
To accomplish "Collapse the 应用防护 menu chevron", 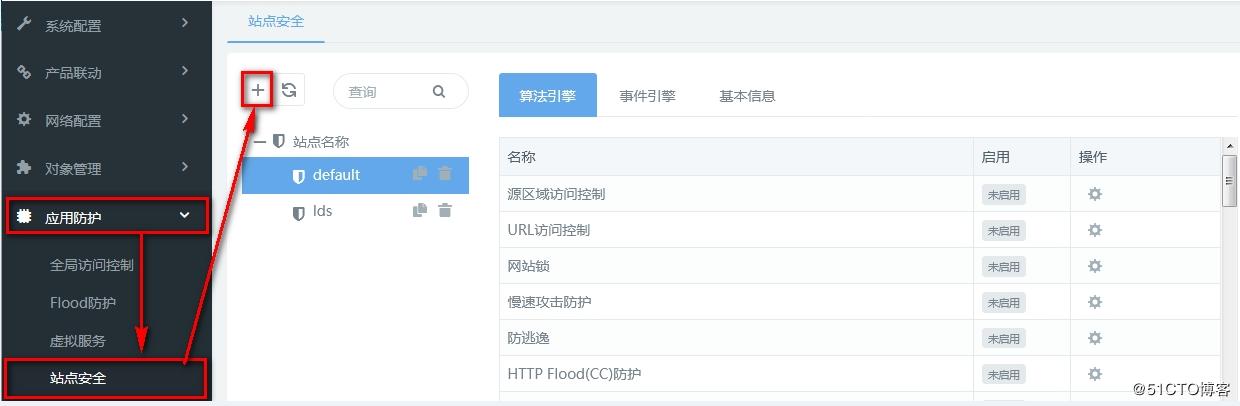I will [184, 215].
